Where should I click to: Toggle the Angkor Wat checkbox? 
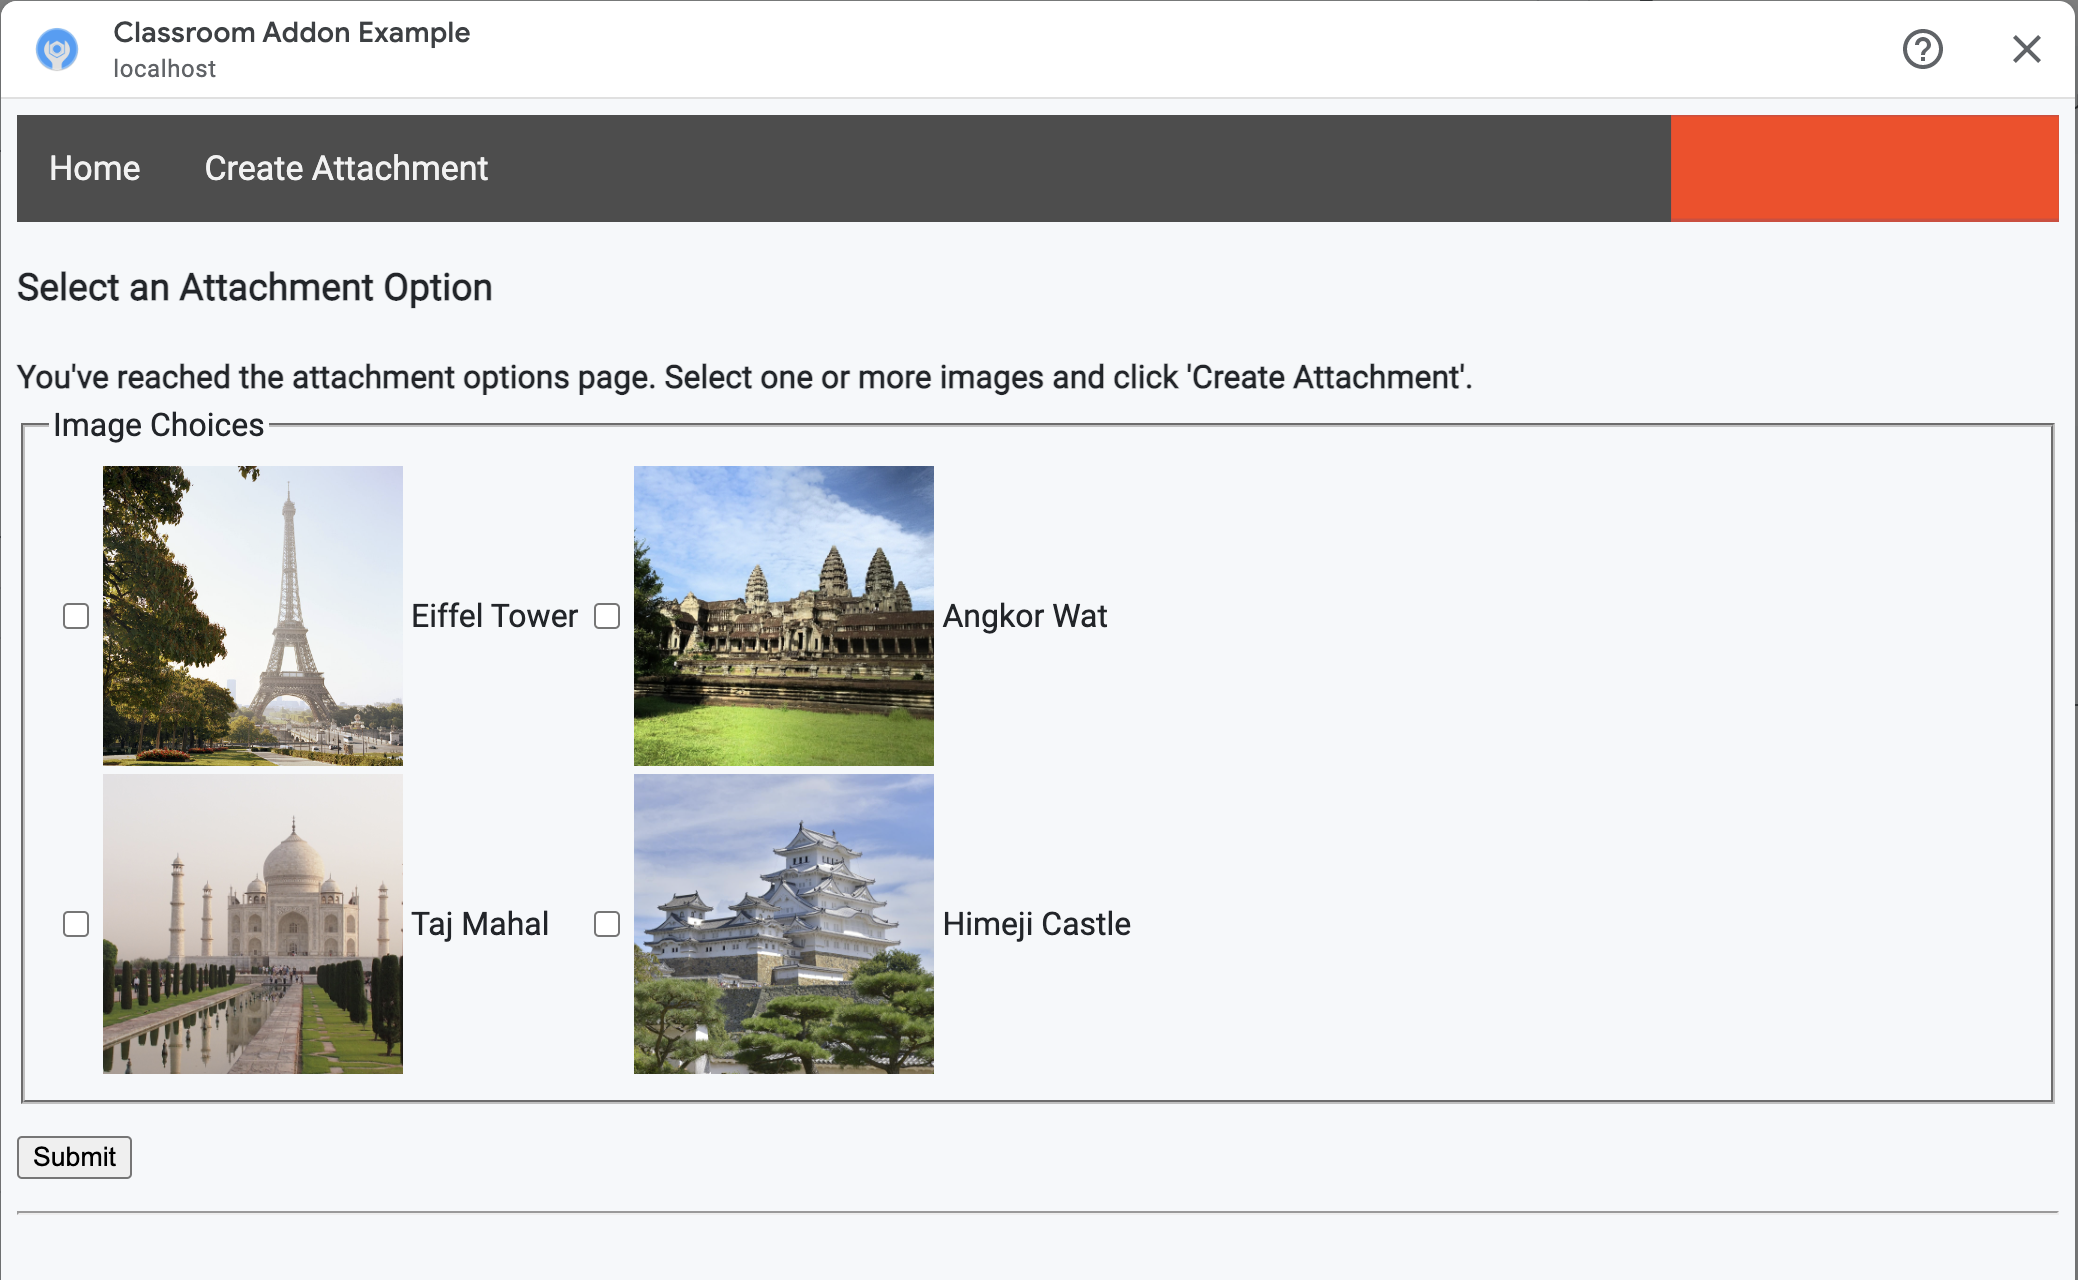(x=607, y=615)
